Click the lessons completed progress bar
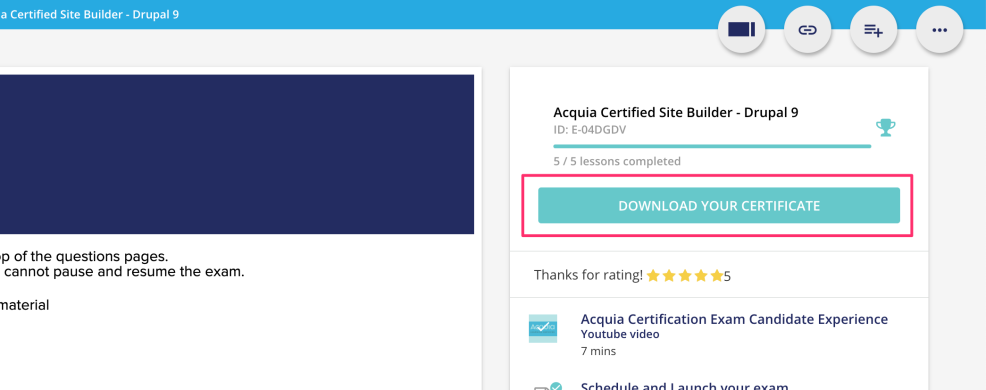This screenshot has width=986, height=390. (x=712, y=147)
